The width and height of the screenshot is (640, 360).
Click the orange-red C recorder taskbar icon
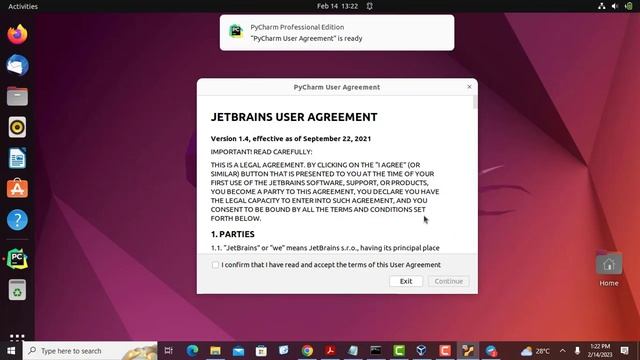445,351
